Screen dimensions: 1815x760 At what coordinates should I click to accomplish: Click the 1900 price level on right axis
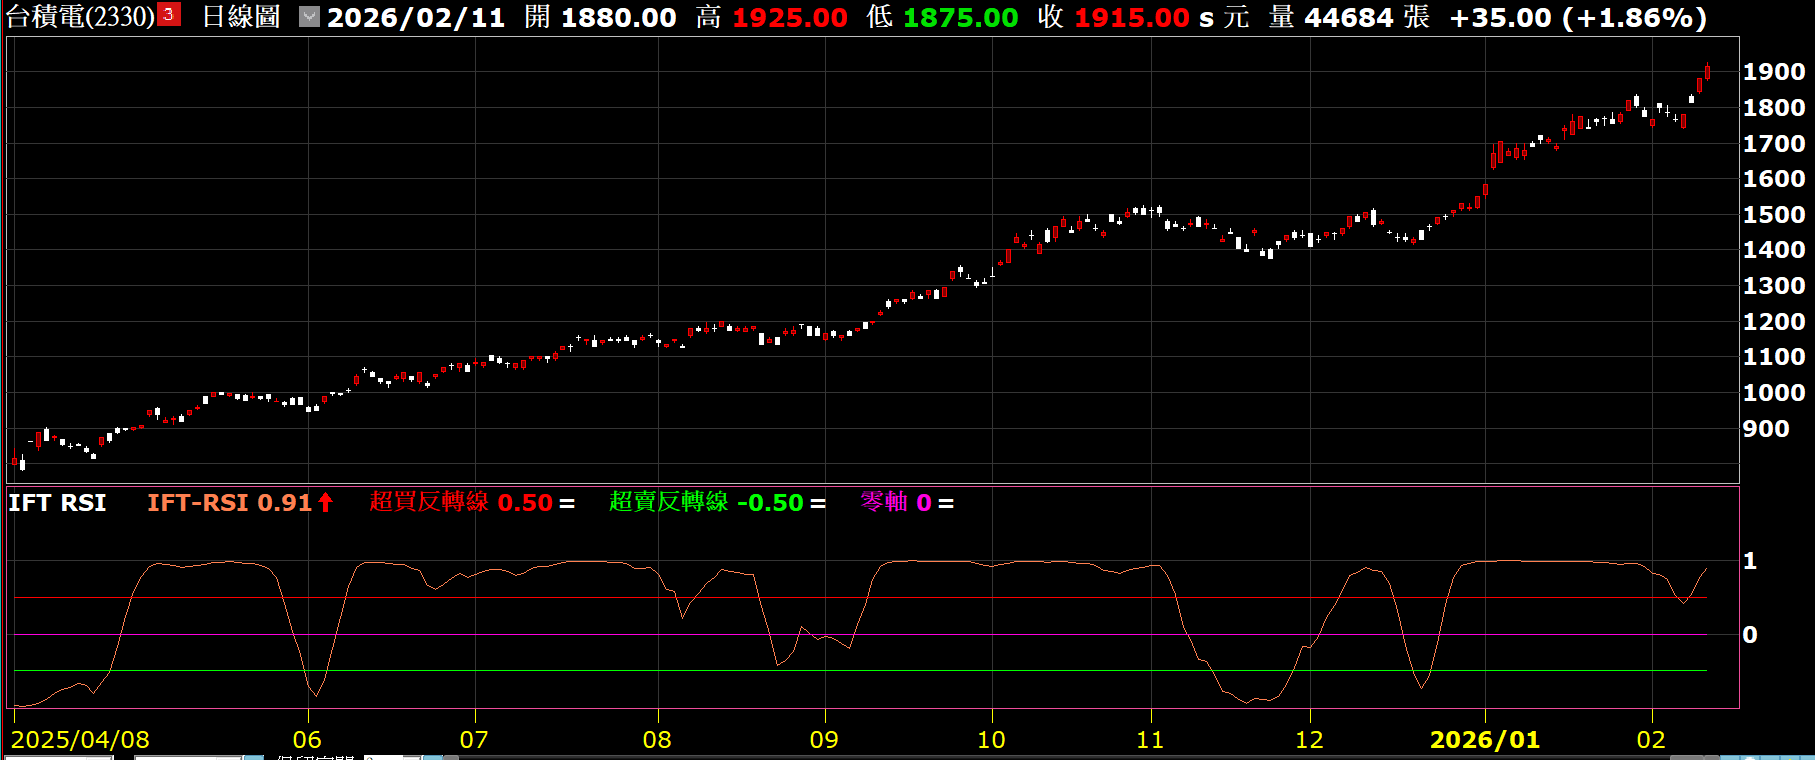click(1773, 72)
